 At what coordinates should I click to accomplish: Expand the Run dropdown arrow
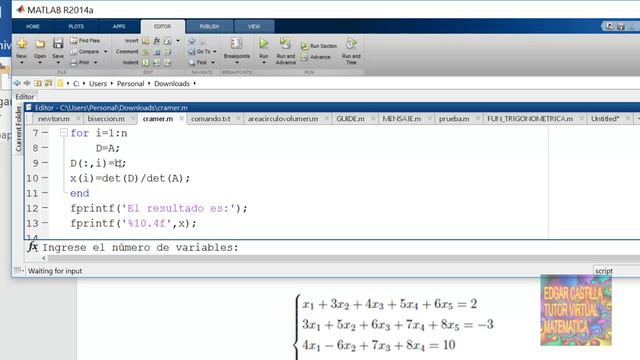tap(264, 63)
